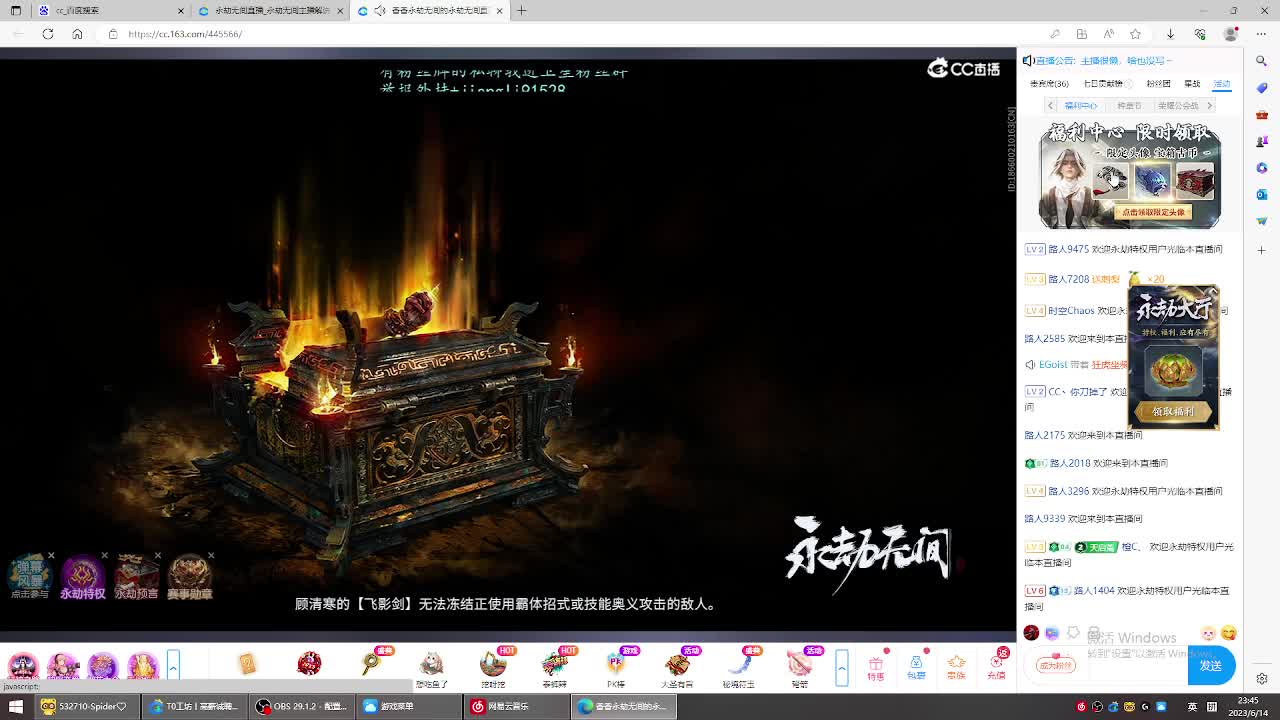This screenshot has height=720, width=1280.
Task: Add a tool with sidebar plus button
Action: tap(1262, 250)
